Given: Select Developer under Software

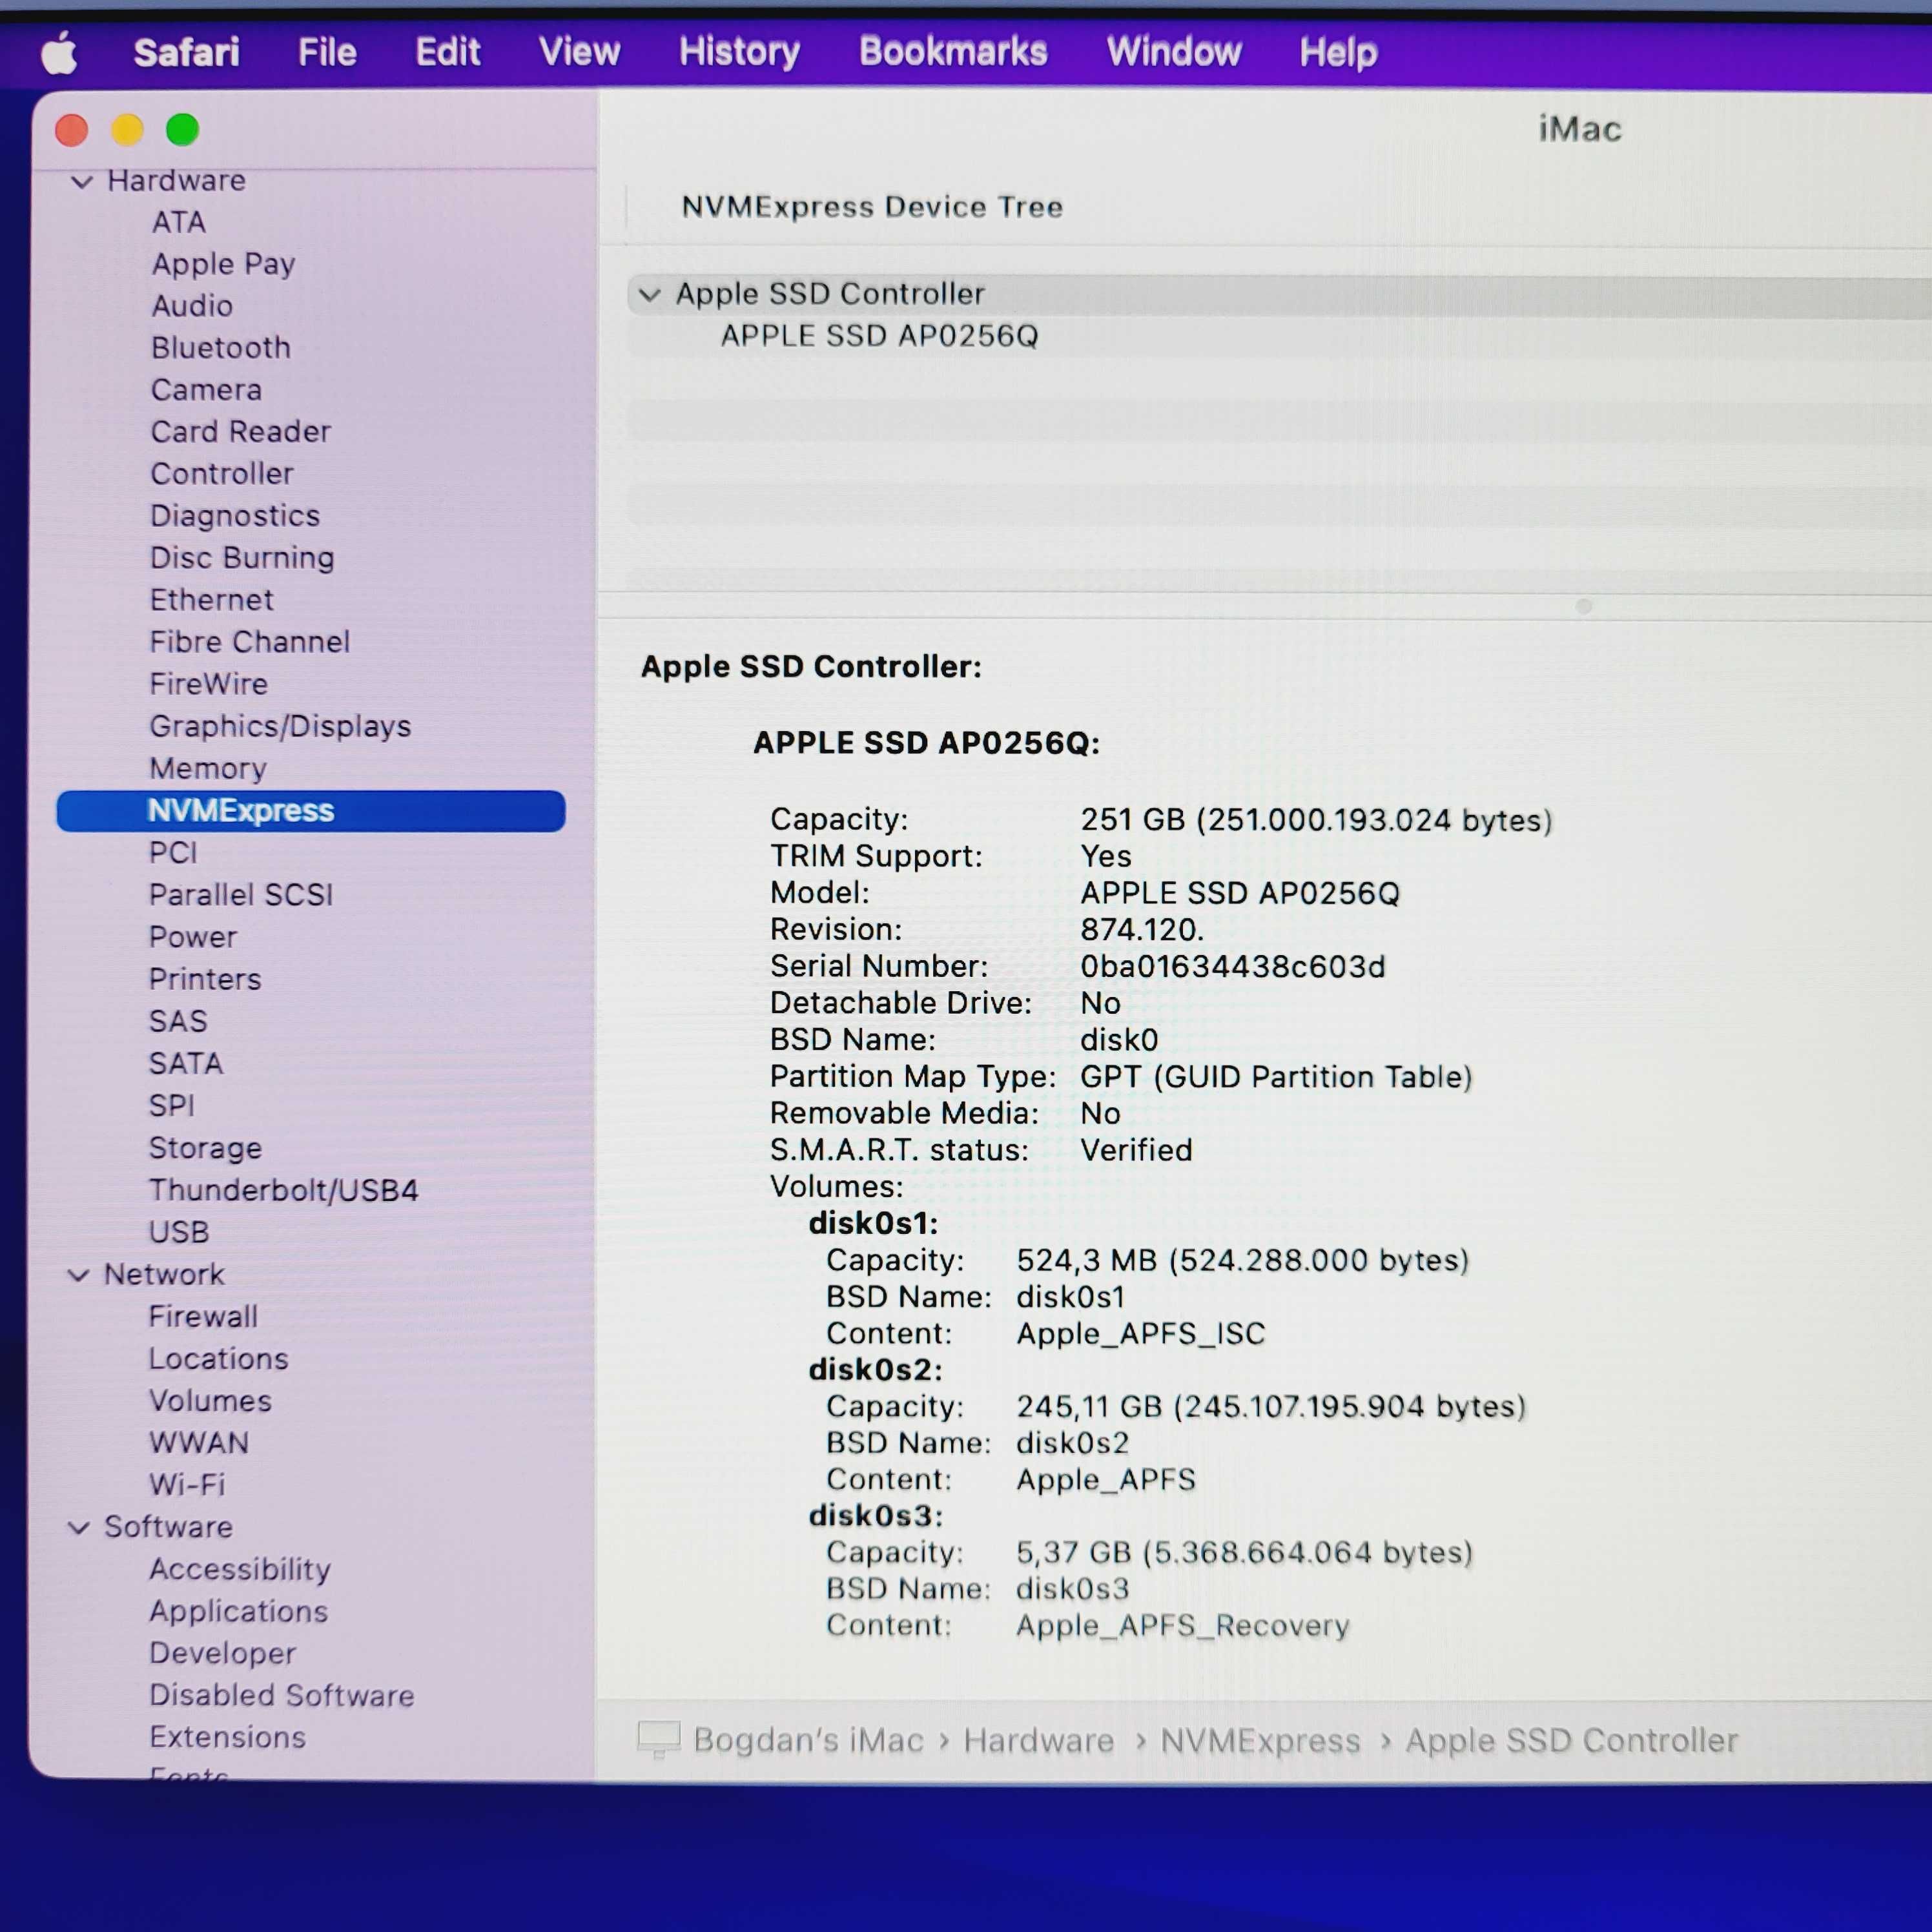Looking at the screenshot, I should point(222,1654).
